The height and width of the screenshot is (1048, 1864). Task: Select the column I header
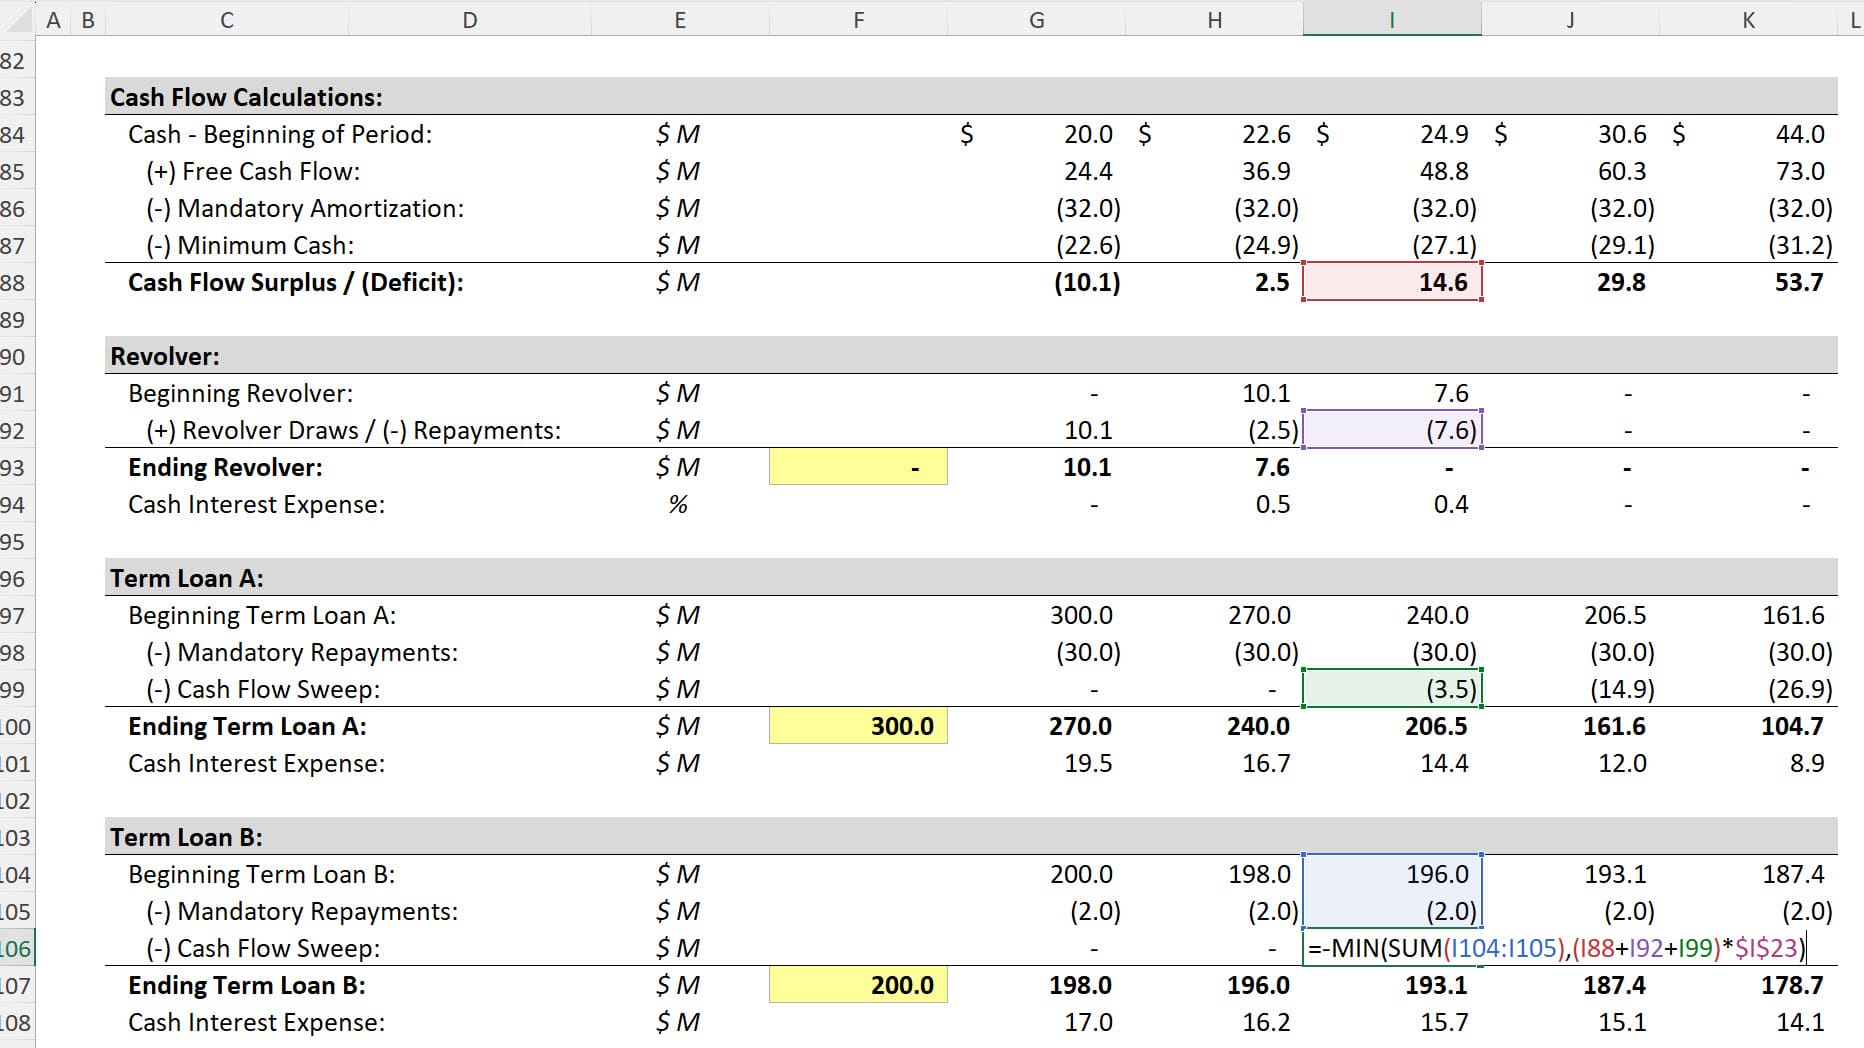point(1392,18)
